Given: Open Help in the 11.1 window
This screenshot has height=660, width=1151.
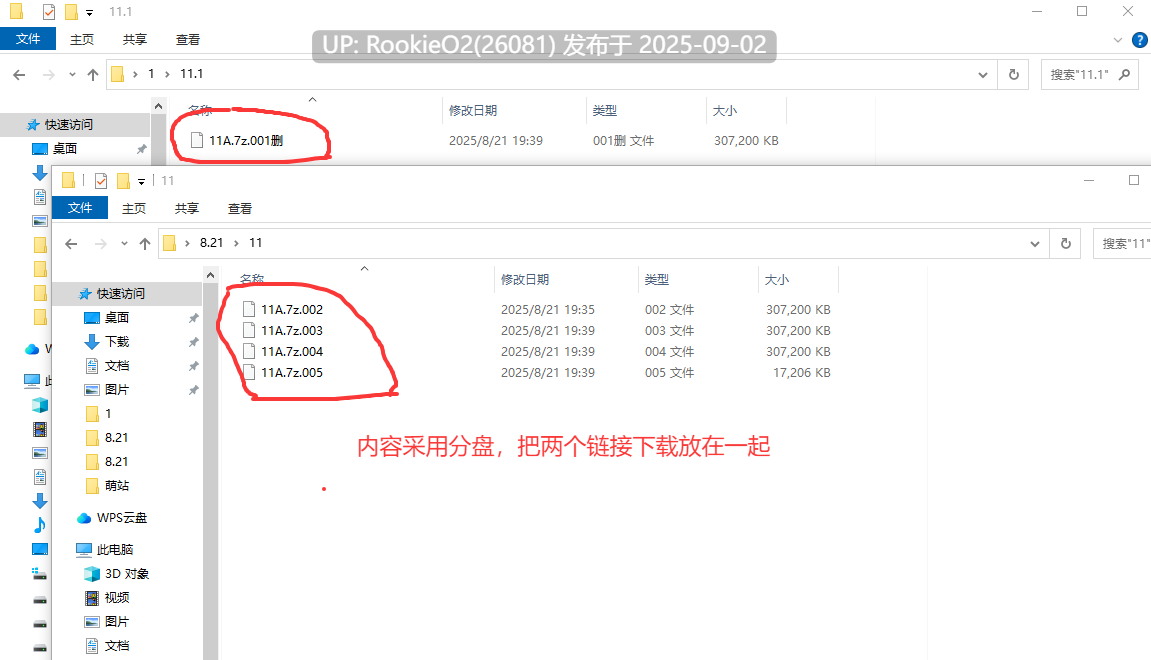Looking at the screenshot, I should tap(1140, 40).
